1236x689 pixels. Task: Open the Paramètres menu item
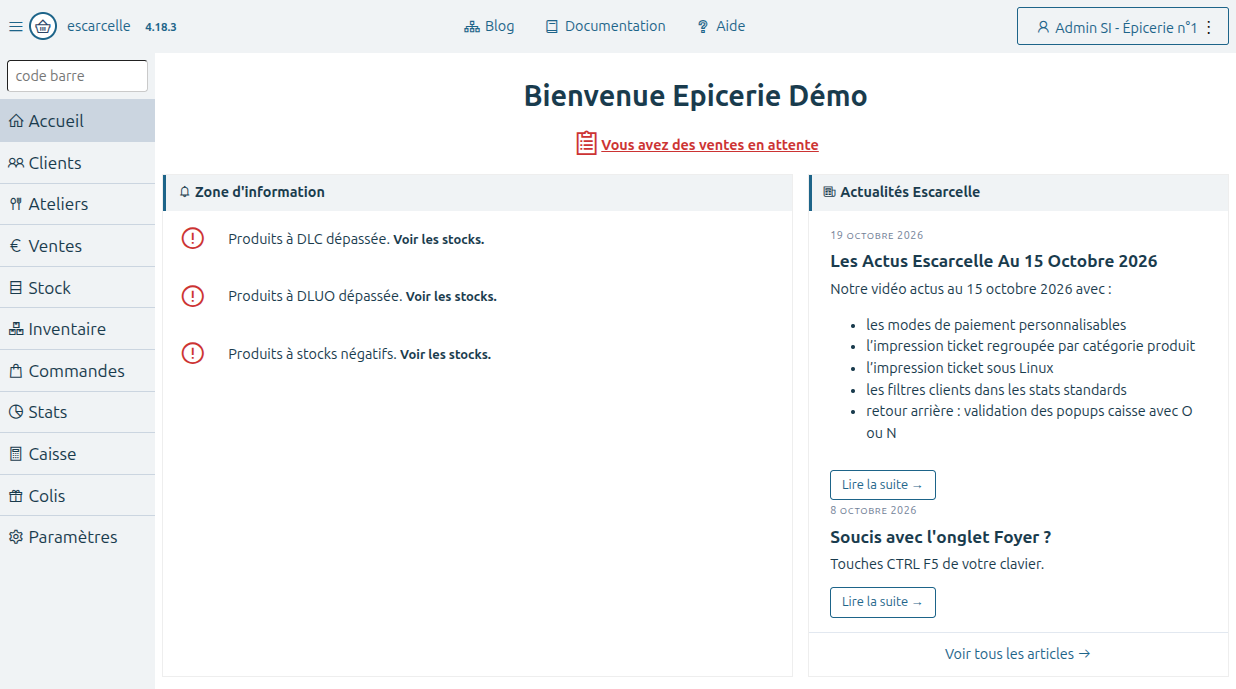click(77, 537)
